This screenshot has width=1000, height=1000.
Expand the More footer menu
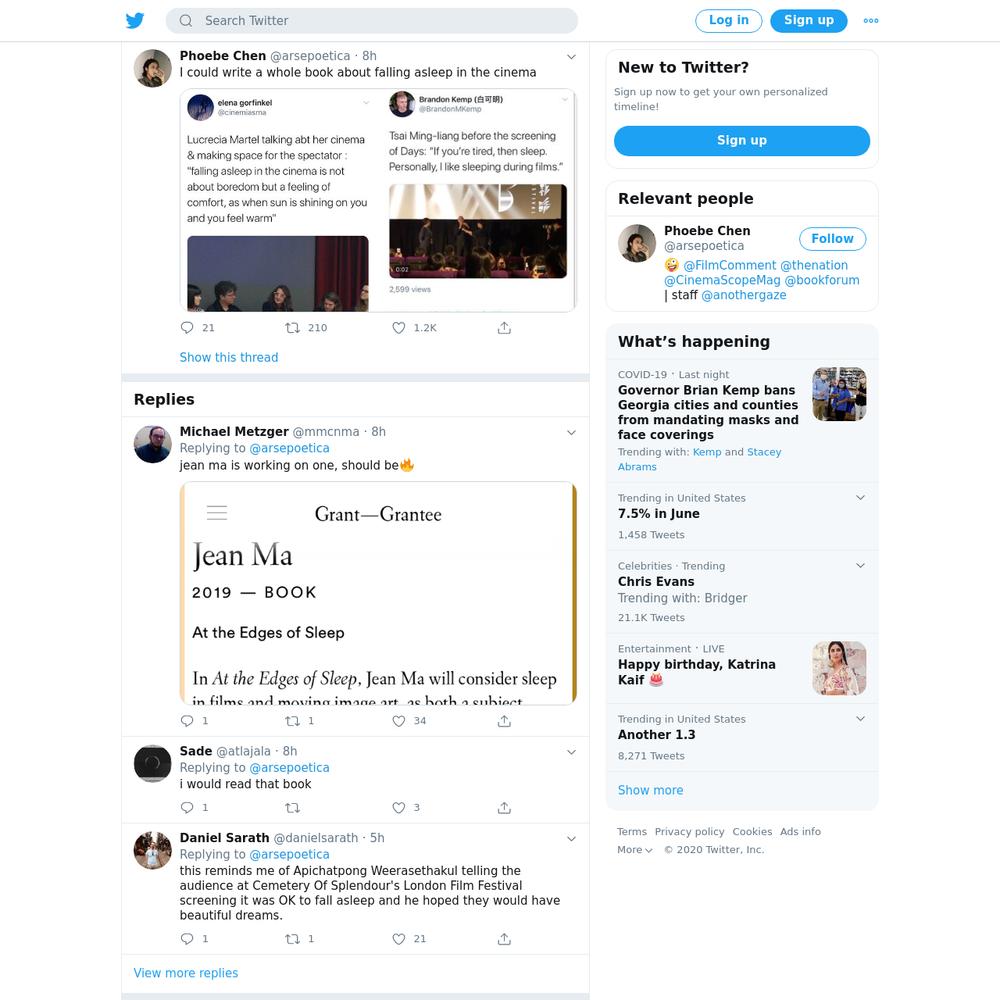point(635,849)
